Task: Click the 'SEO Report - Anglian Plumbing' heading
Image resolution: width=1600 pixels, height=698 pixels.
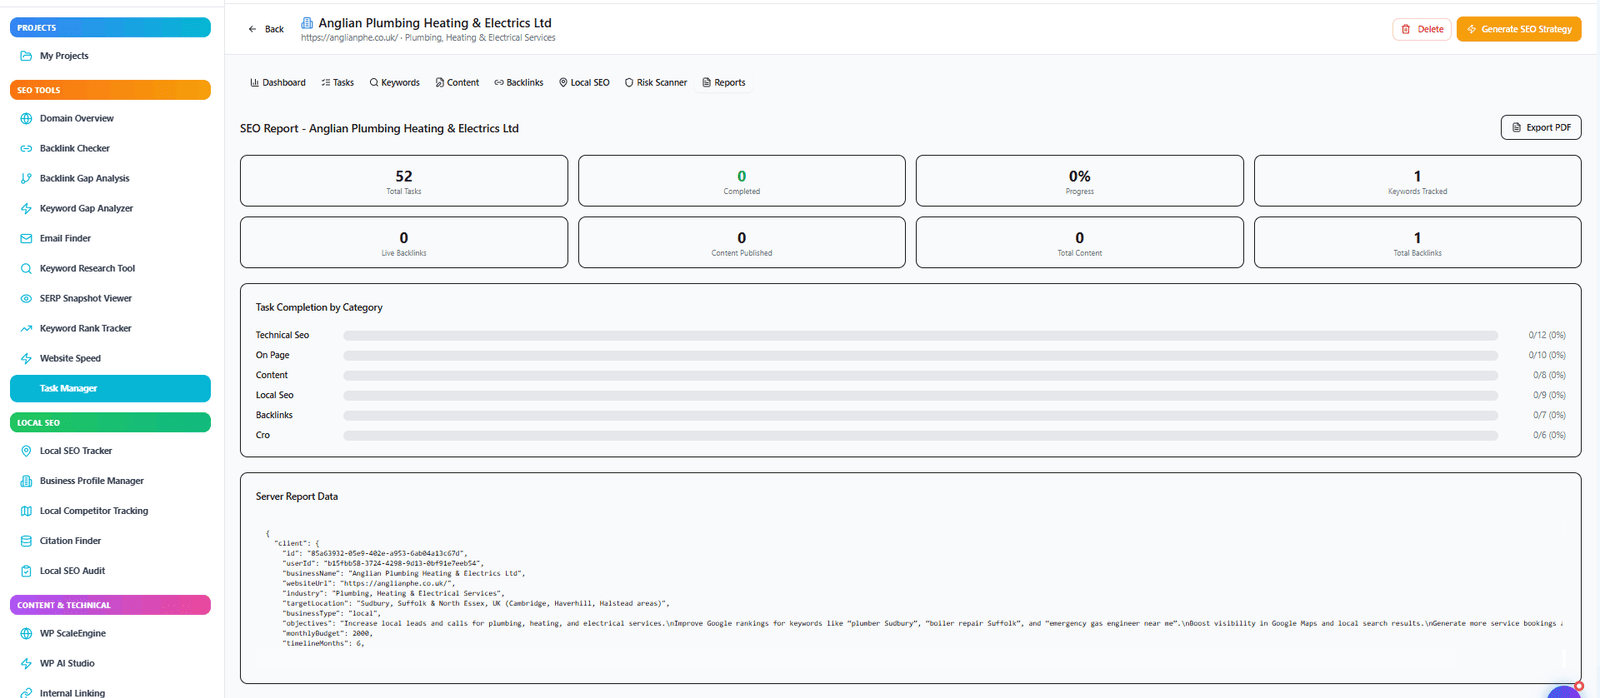Action: pos(379,129)
